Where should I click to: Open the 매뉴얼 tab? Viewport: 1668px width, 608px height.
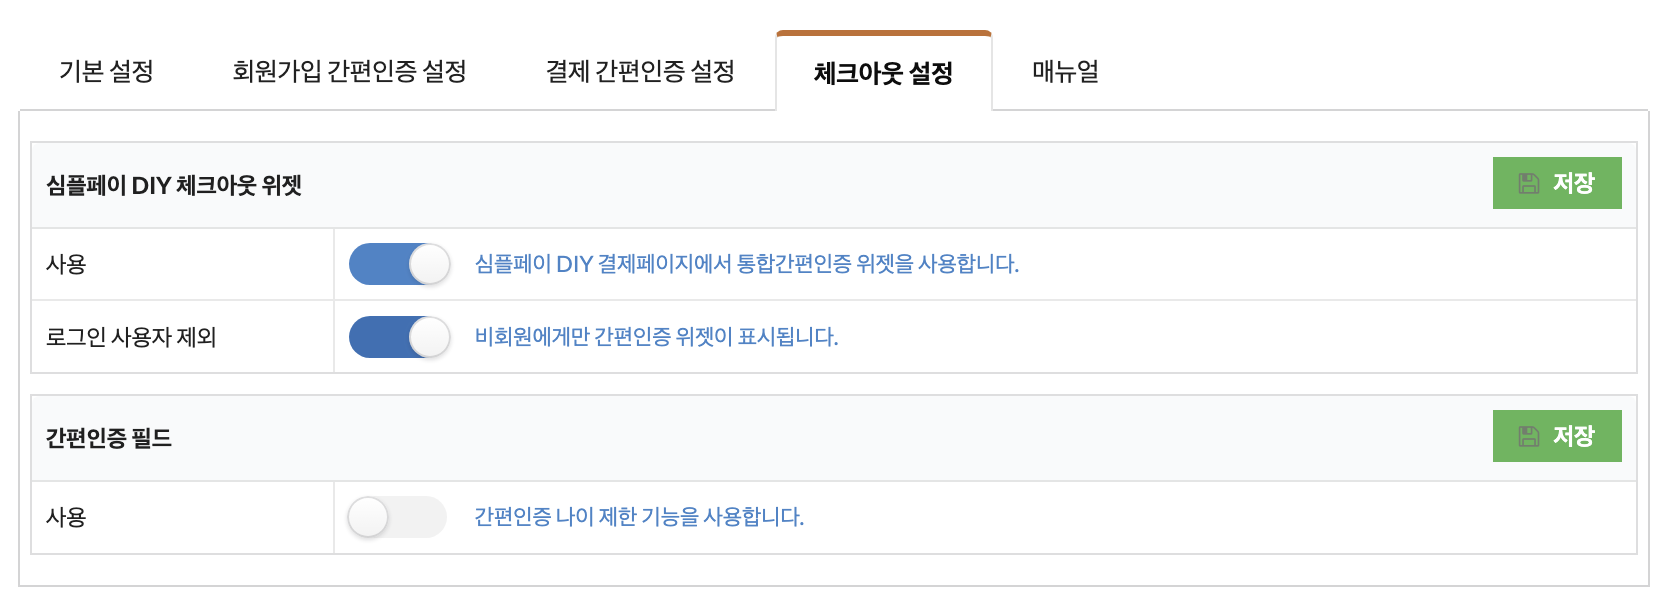coord(1065,72)
